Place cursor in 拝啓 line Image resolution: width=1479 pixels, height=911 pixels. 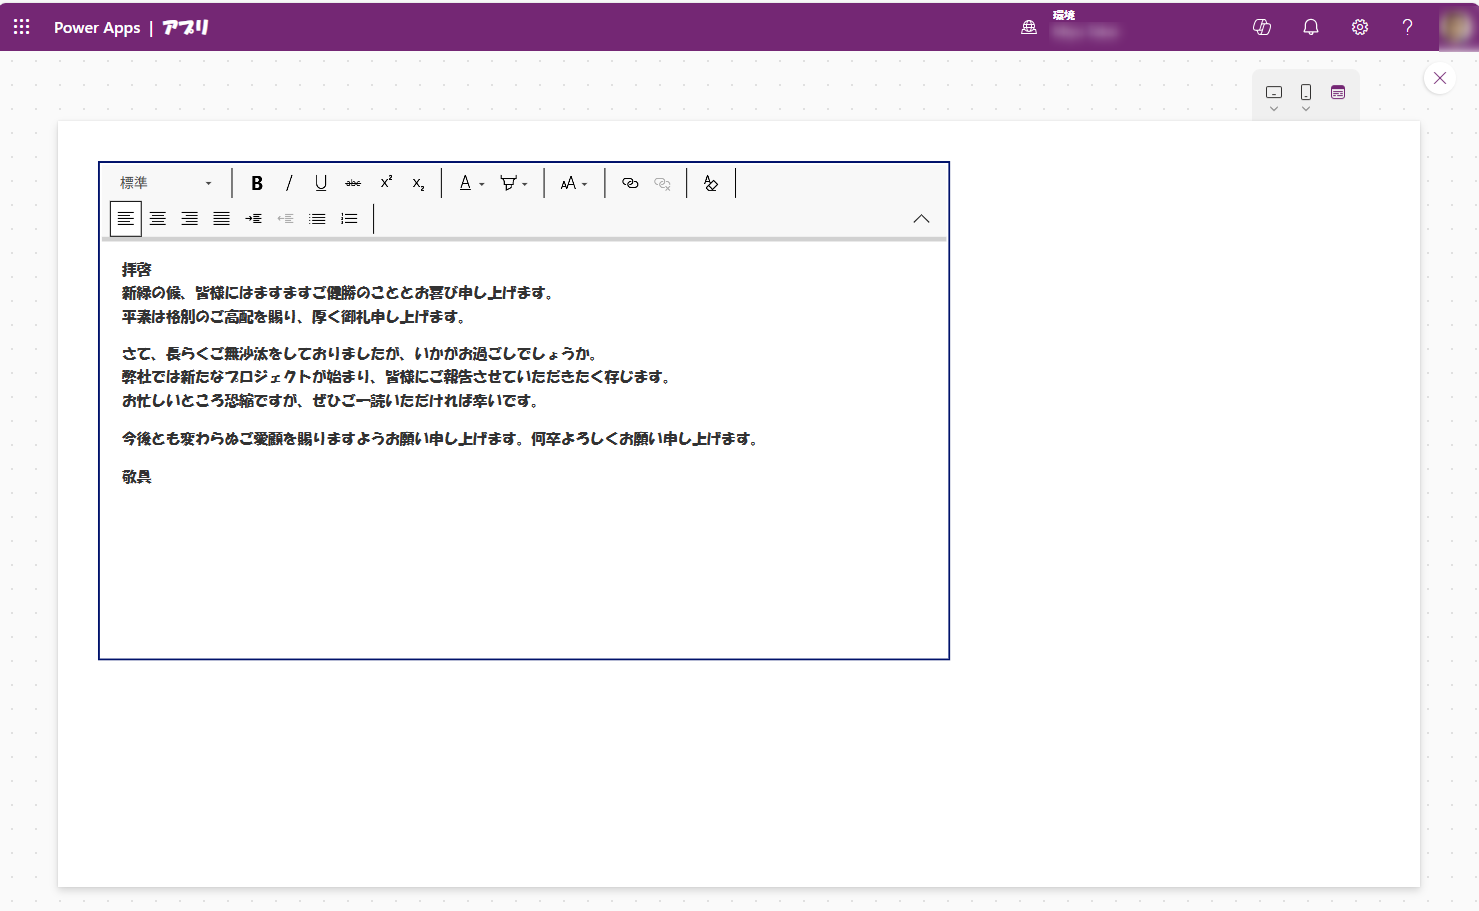pyautogui.click(x=137, y=269)
